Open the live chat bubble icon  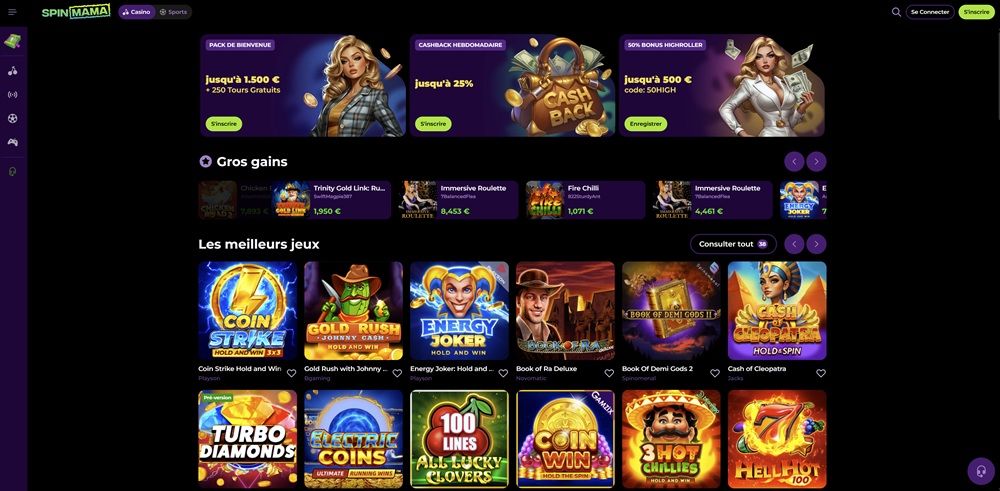coord(981,471)
